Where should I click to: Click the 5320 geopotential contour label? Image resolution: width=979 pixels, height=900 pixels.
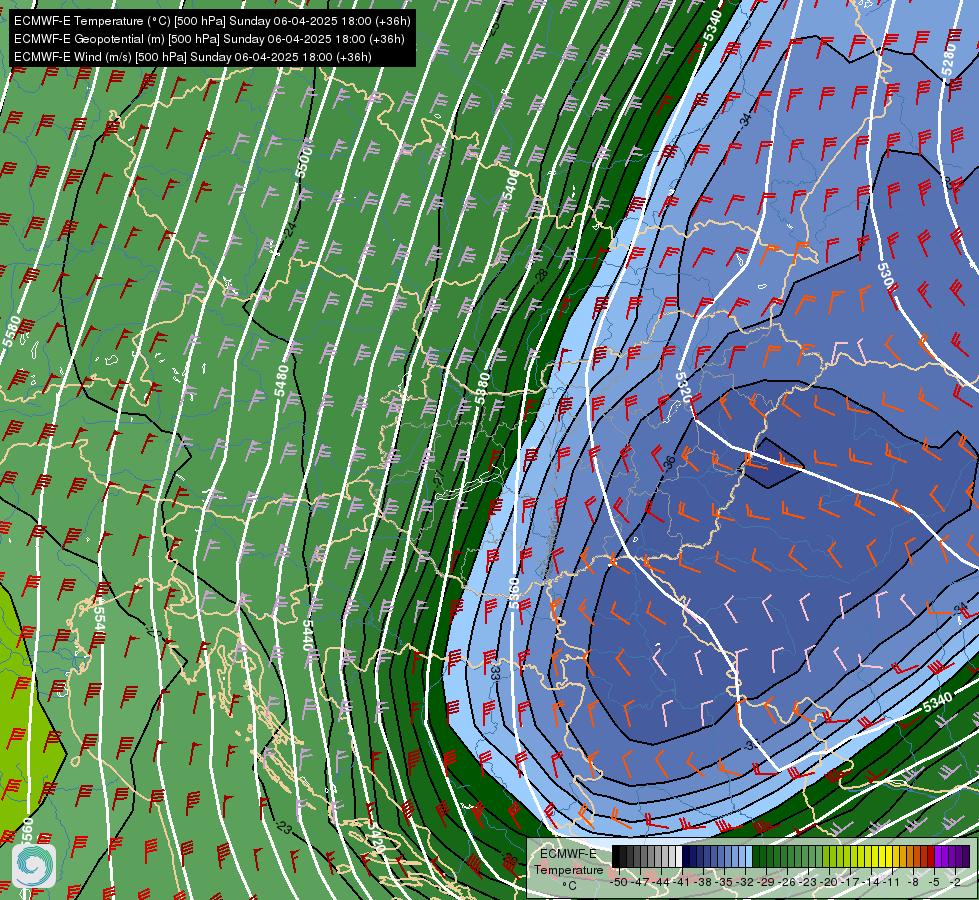tap(684, 387)
